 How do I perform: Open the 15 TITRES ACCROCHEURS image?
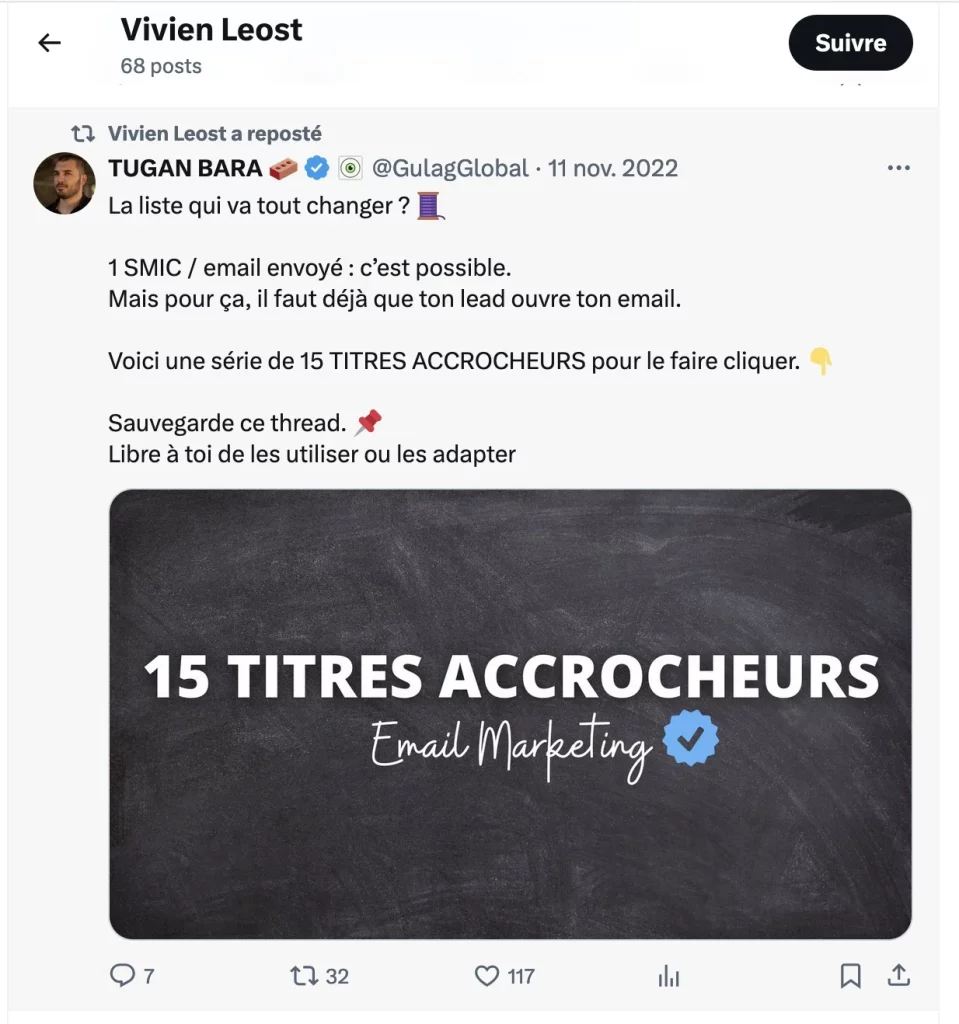[x=510, y=714]
